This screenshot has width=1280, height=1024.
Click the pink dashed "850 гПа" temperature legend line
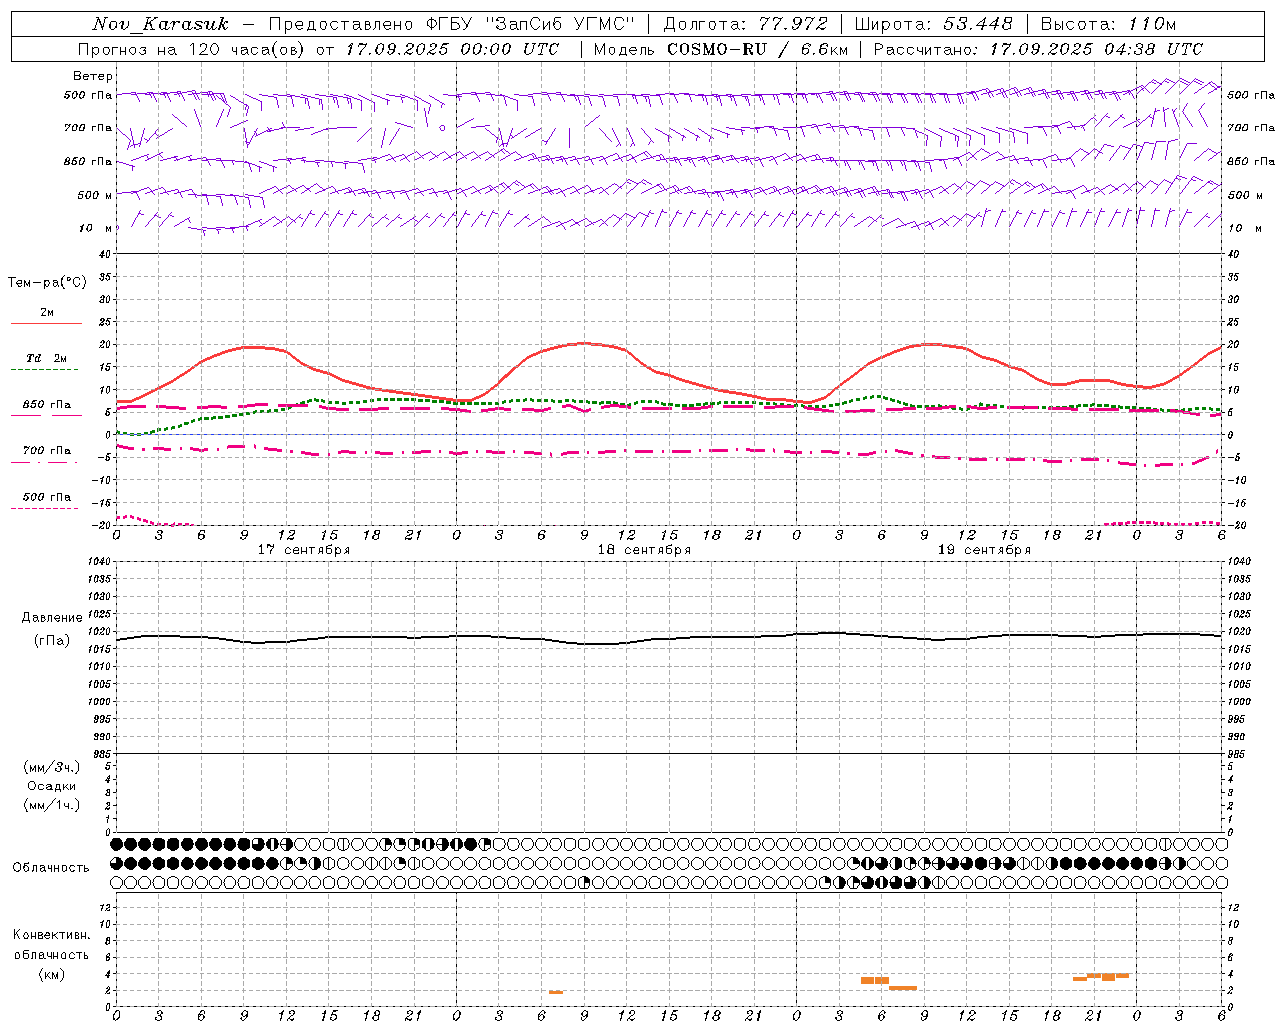coord(44,416)
